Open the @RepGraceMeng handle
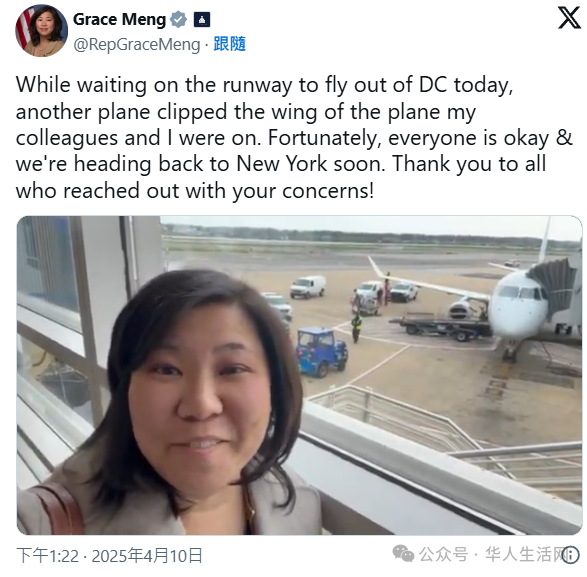The image size is (587, 577). pos(137,45)
